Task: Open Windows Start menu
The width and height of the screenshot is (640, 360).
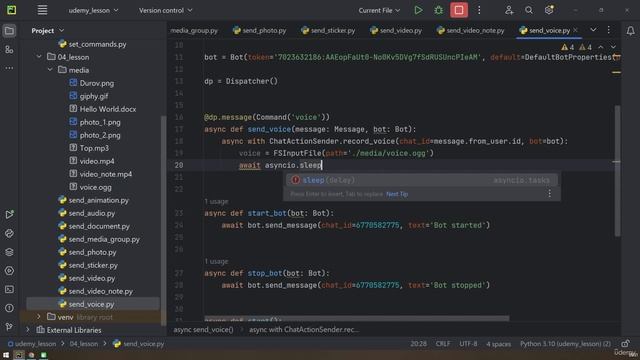Action: pos(6,356)
